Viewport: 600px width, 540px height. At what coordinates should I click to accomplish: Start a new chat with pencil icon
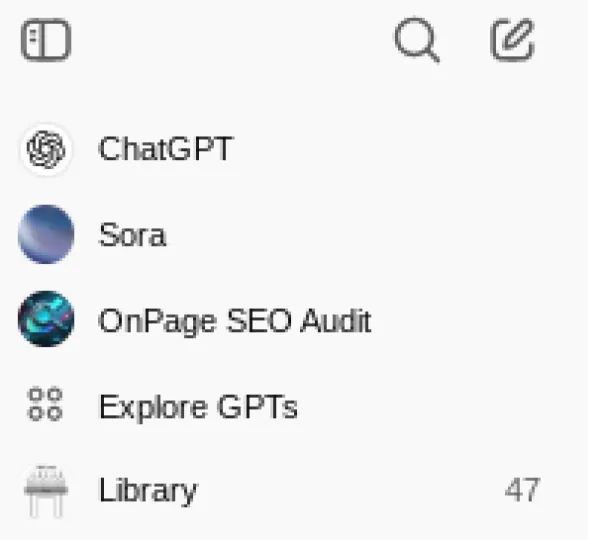pyautogui.click(x=513, y=42)
